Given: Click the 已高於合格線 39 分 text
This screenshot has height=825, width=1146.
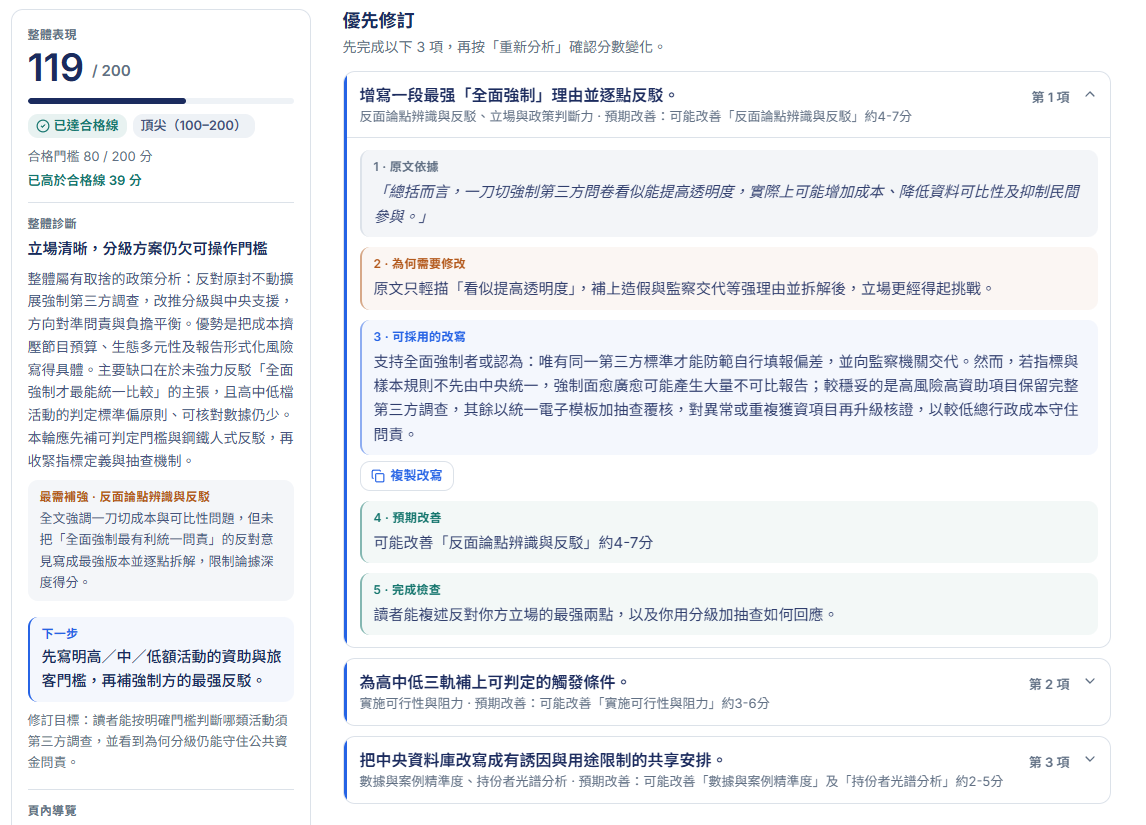Looking at the screenshot, I should click(85, 180).
